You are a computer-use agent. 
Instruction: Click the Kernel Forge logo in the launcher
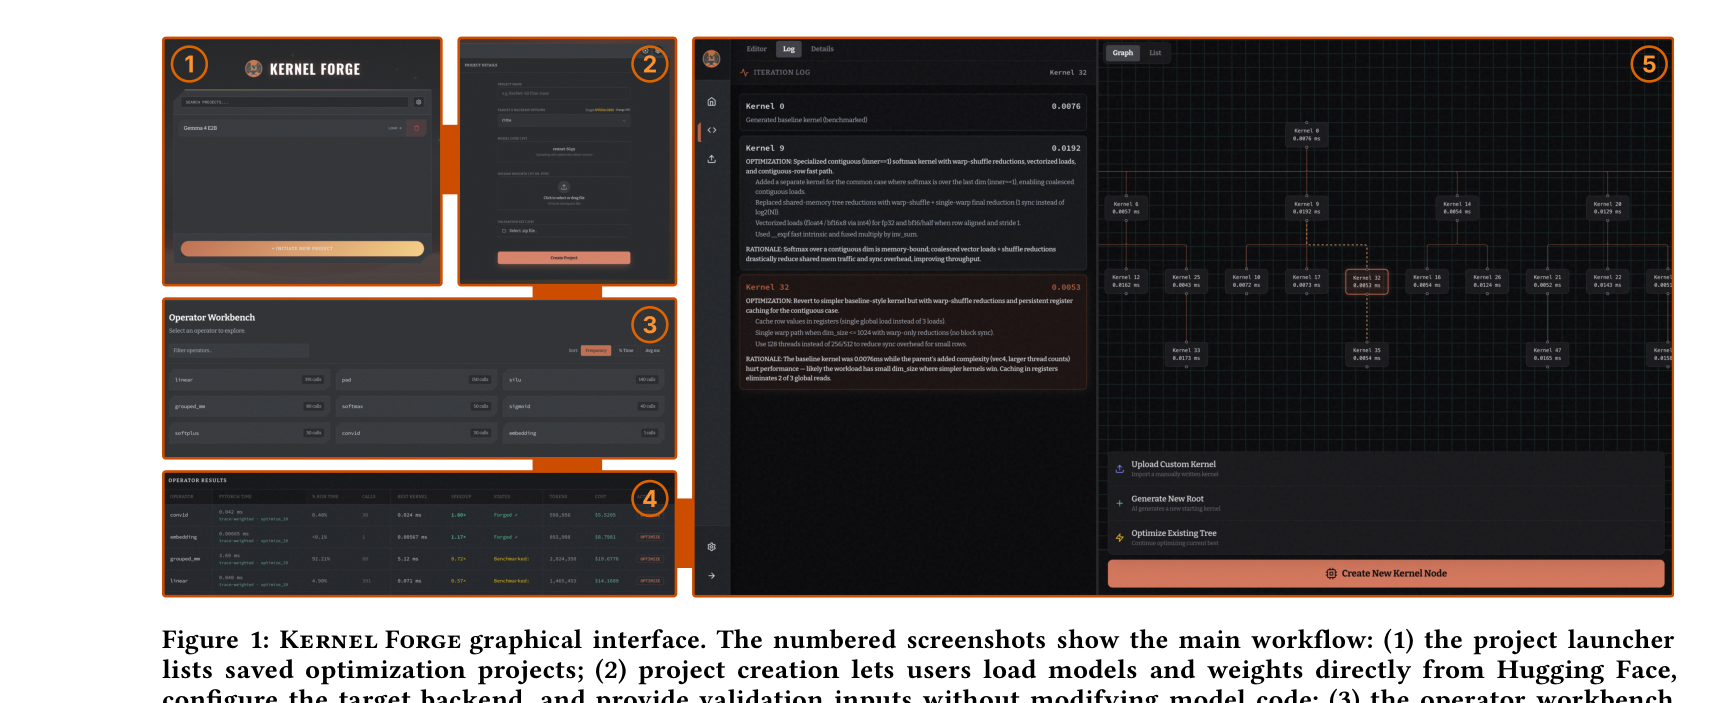click(x=253, y=68)
